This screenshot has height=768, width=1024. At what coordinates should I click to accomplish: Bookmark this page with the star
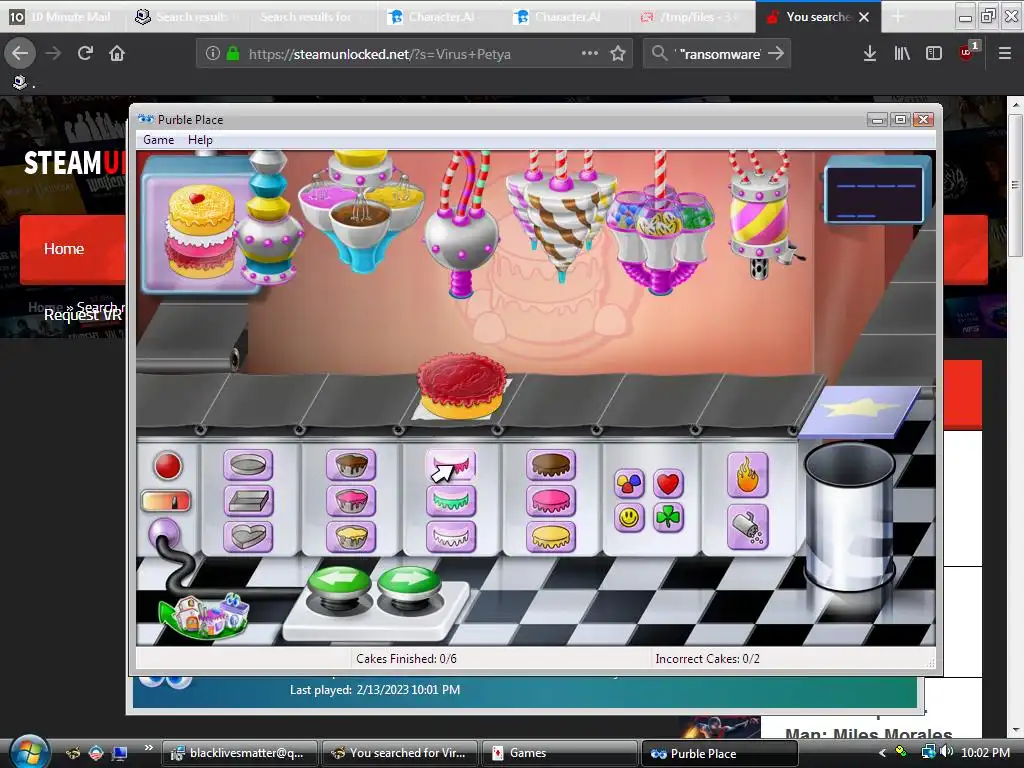click(618, 54)
